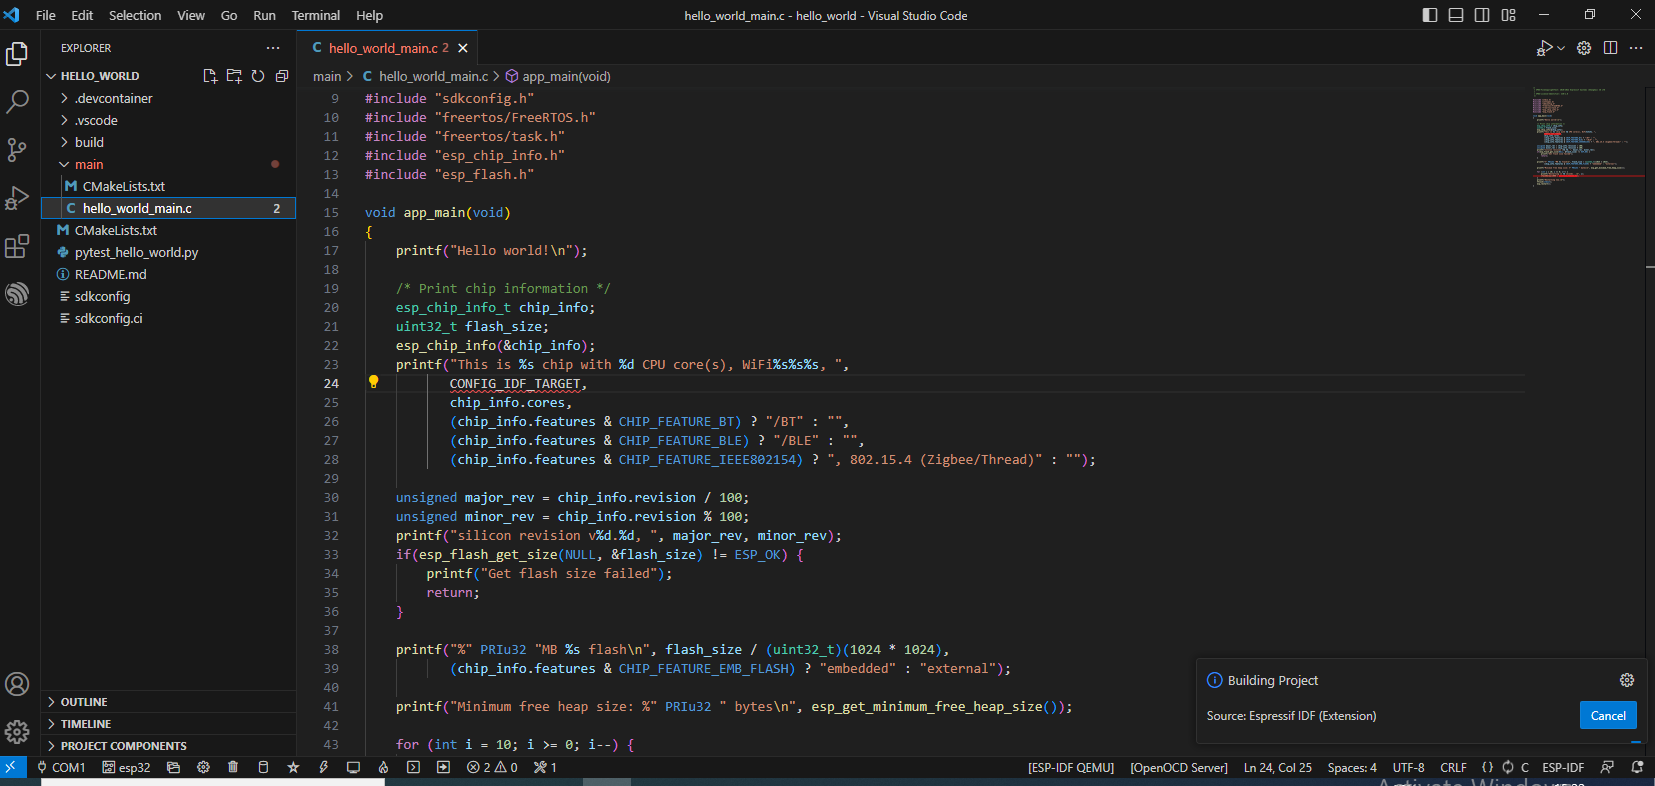
Task: Click the New Folder icon in Explorer
Action: [x=234, y=76]
